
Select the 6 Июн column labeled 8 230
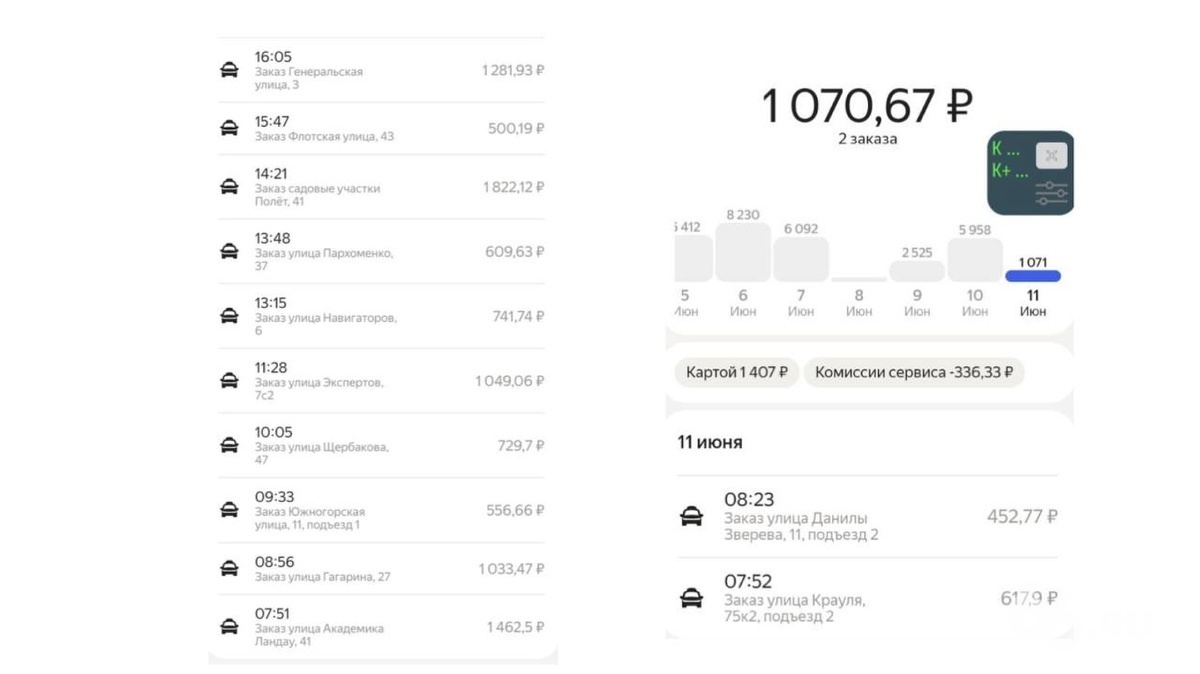pos(742,252)
